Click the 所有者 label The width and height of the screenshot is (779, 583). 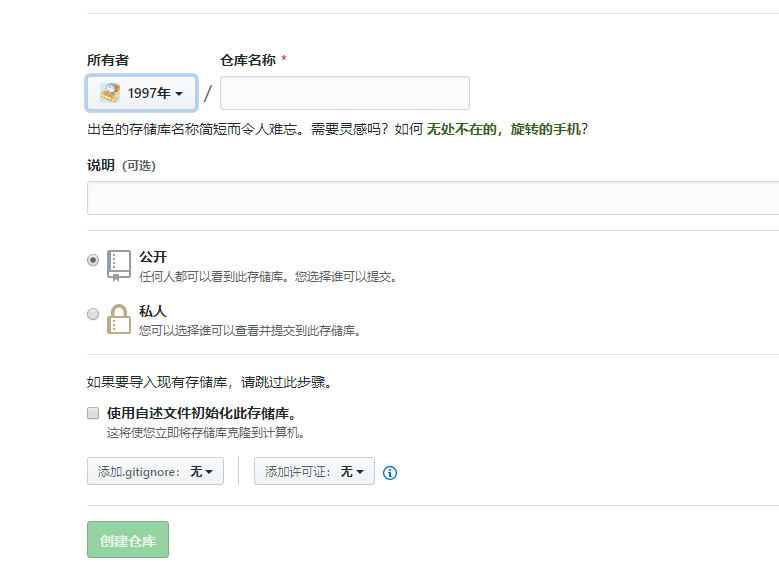pos(108,60)
